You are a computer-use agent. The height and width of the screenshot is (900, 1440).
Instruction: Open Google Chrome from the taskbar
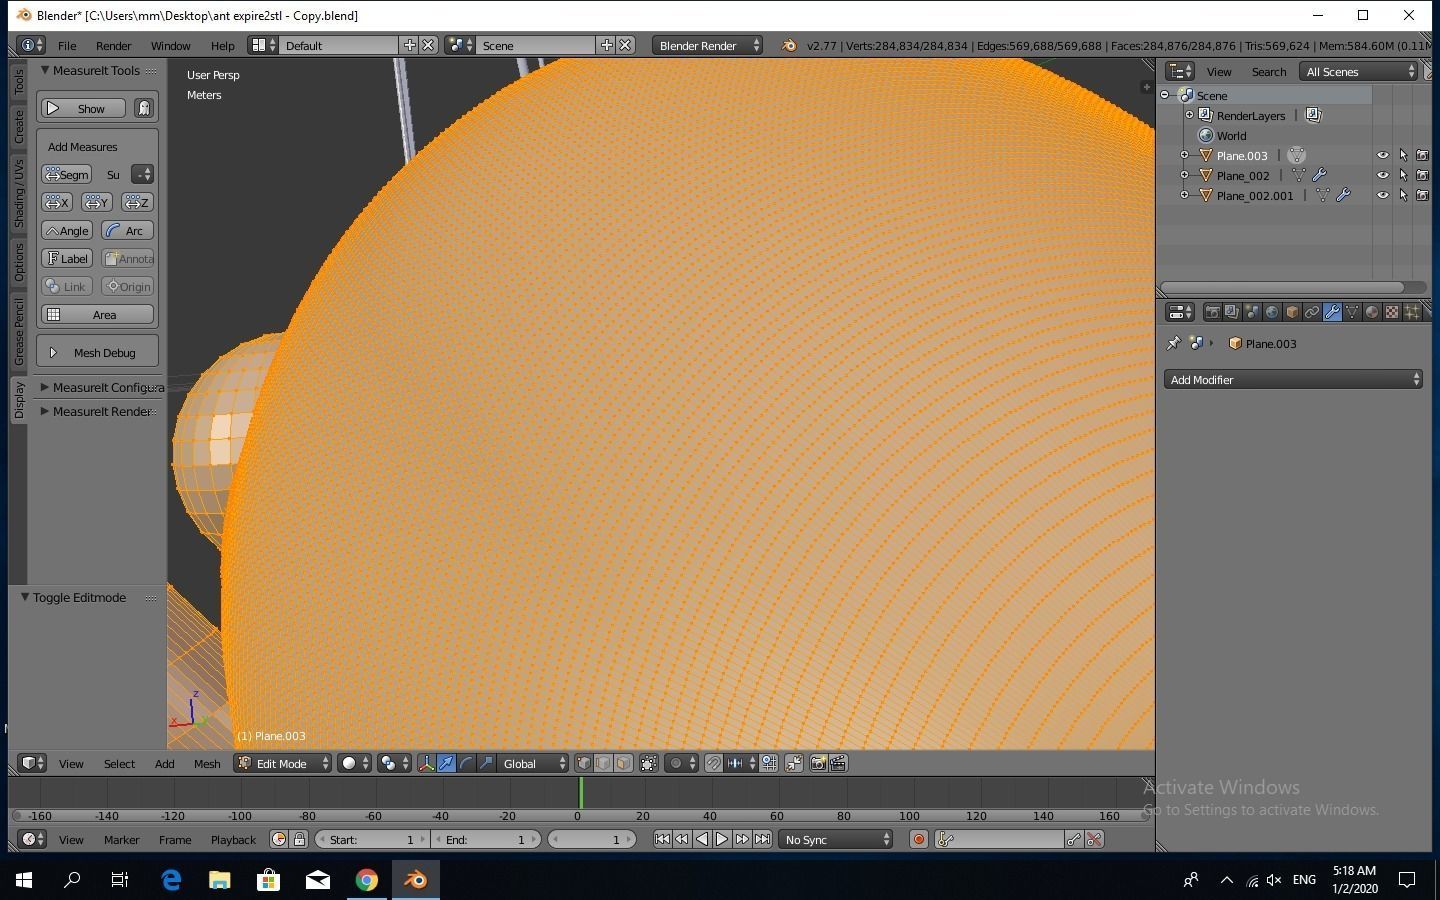(367, 880)
